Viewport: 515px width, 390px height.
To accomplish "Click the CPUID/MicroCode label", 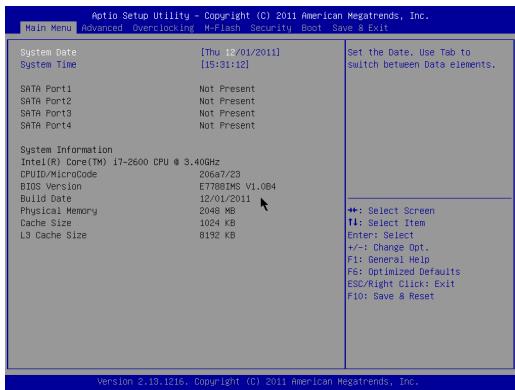I will click(x=59, y=174).
